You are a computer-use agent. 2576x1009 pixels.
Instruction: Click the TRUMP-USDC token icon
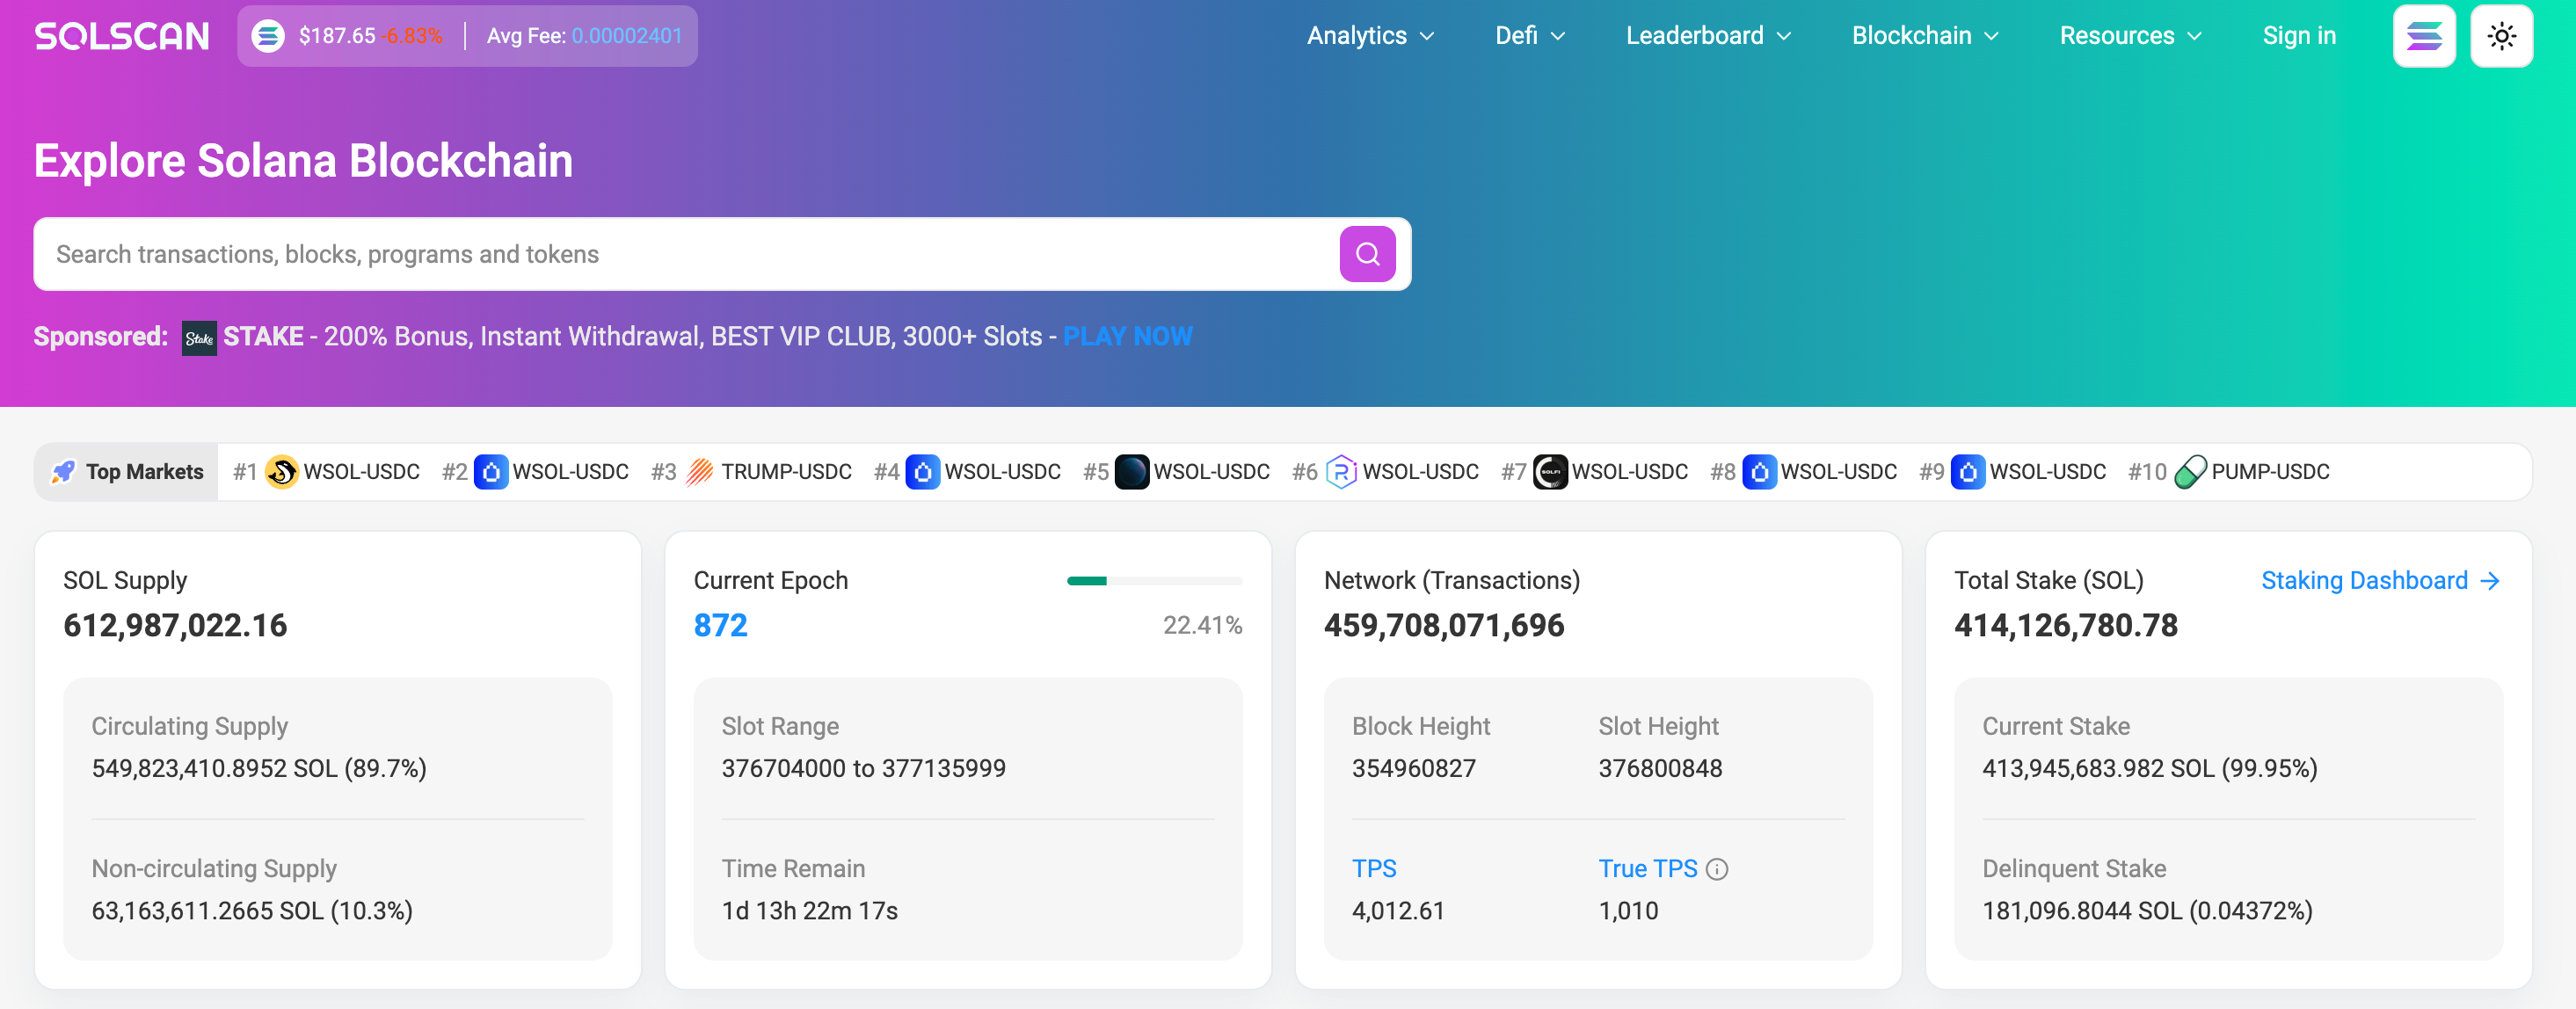[701, 472]
